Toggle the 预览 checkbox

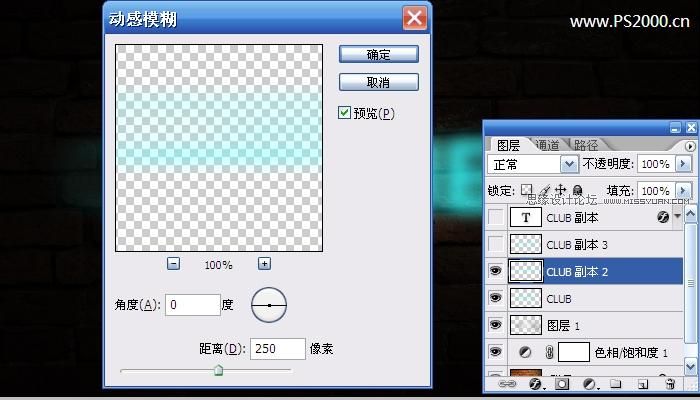344,112
